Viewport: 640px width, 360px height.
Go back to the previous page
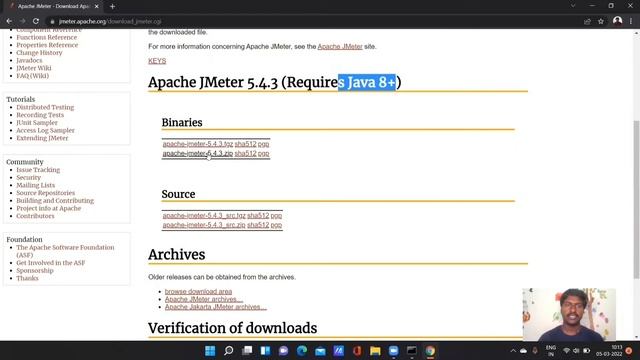coord(9,21)
